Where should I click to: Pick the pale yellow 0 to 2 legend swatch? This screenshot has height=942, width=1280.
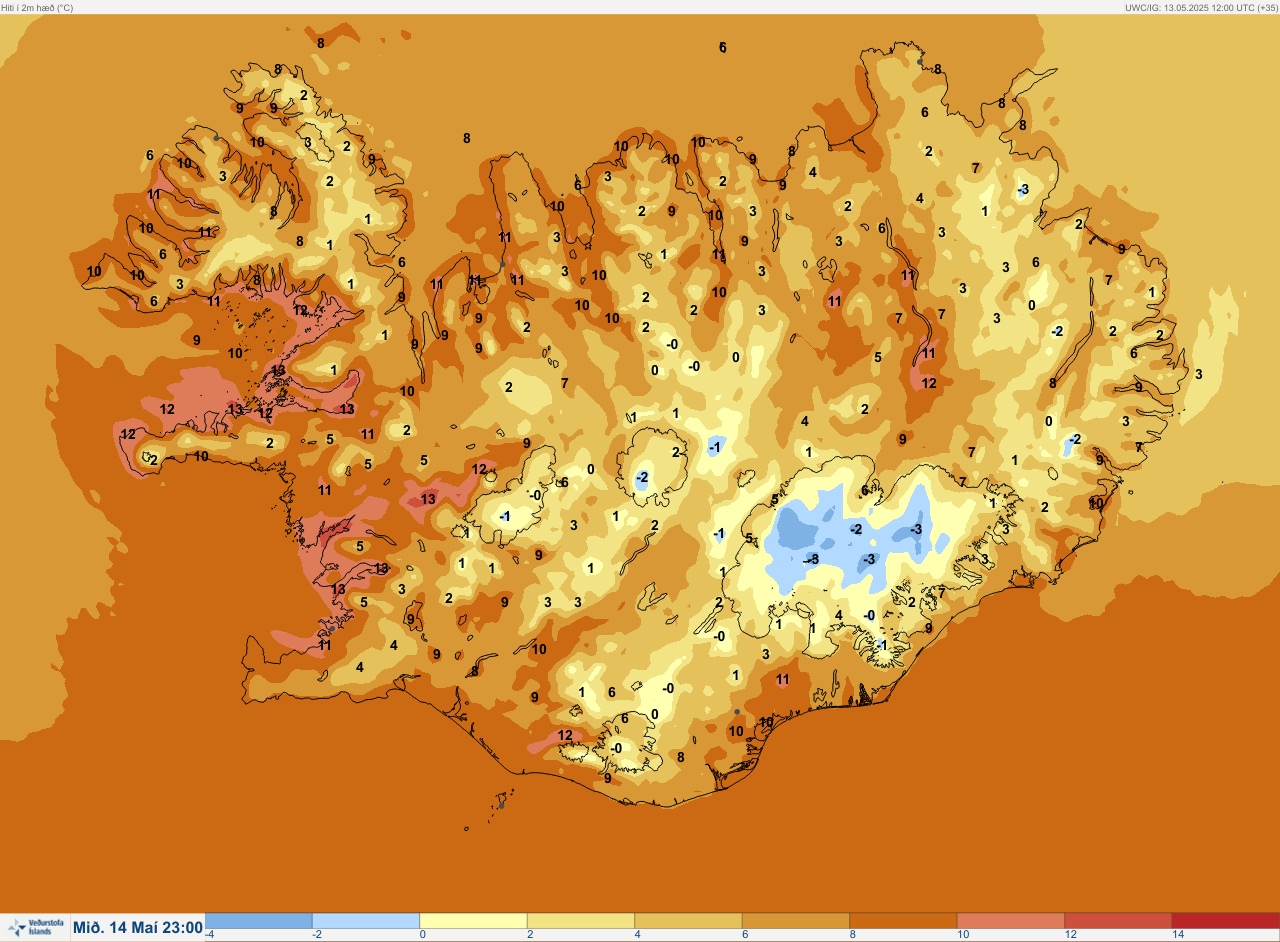pyautogui.click(x=473, y=921)
